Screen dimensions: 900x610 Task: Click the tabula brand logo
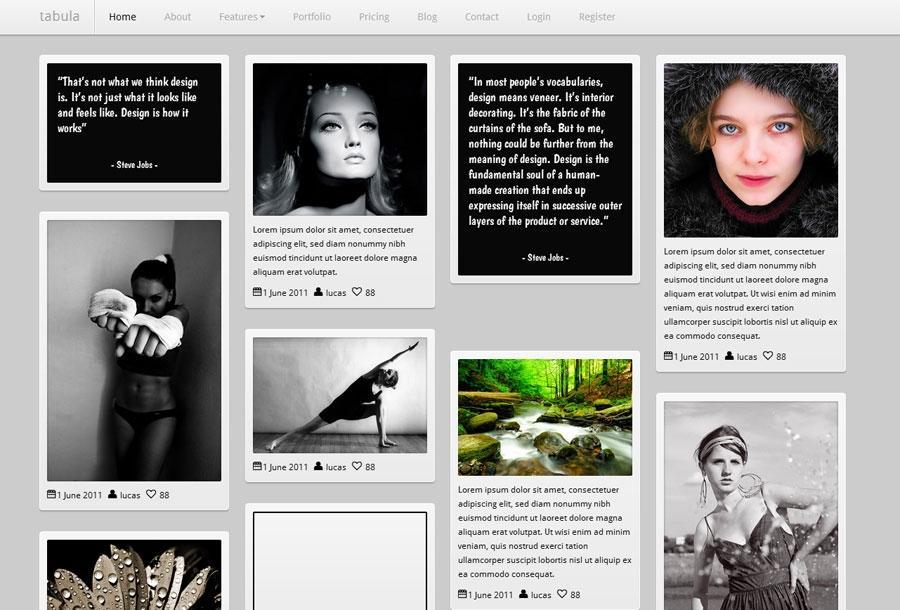coord(60,16)
